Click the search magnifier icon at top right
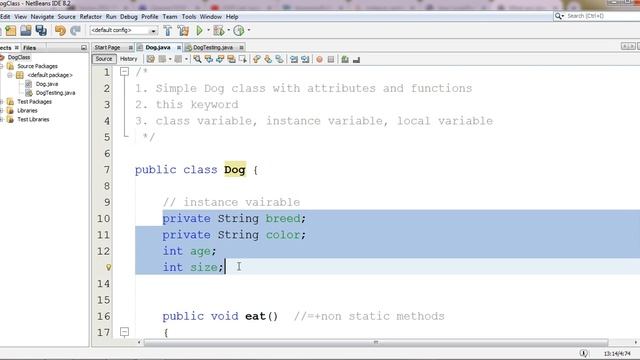The height and width of the screenshot is (360, 640). (x=558, y=16)
